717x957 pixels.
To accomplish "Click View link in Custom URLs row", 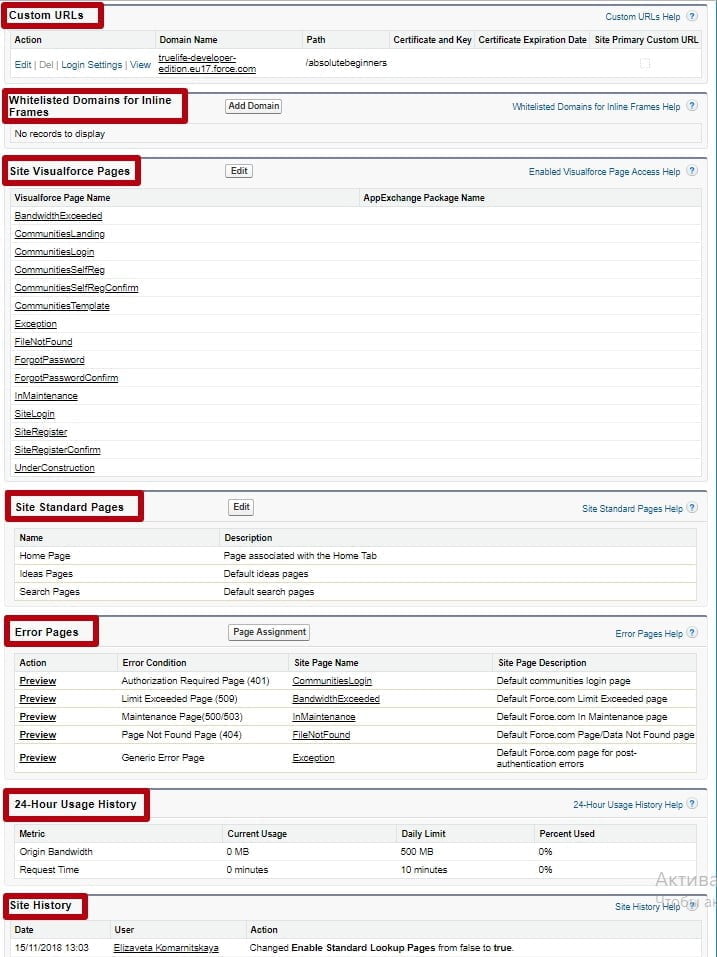I will 140,65.
